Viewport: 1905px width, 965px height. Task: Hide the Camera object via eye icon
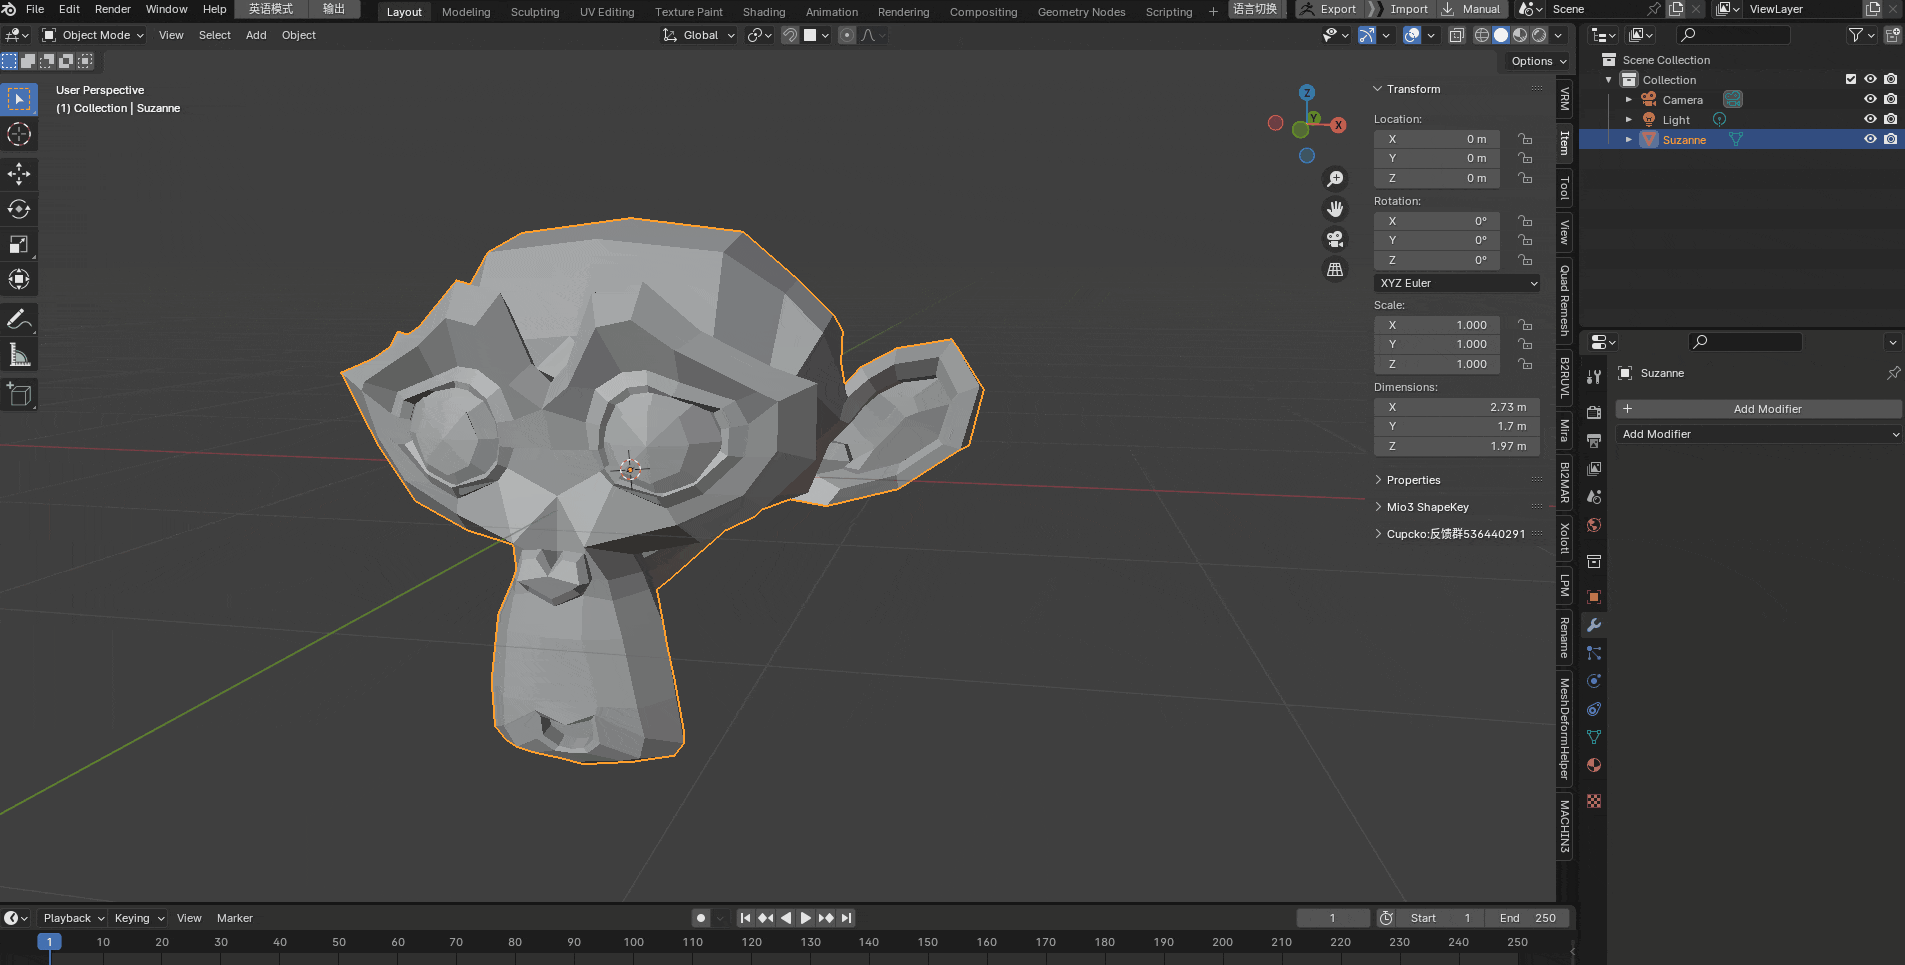pyautogui.click(x=1870, y=99)
